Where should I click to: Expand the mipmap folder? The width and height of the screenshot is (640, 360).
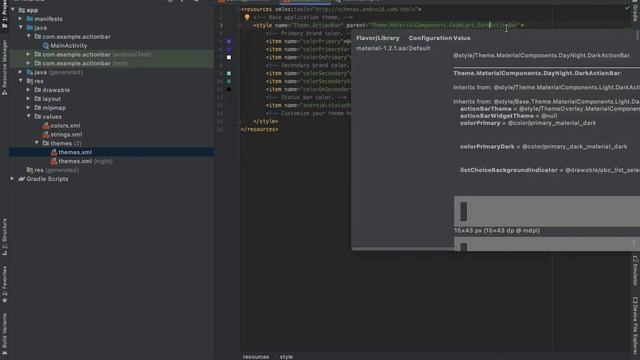tap(29, 108)
